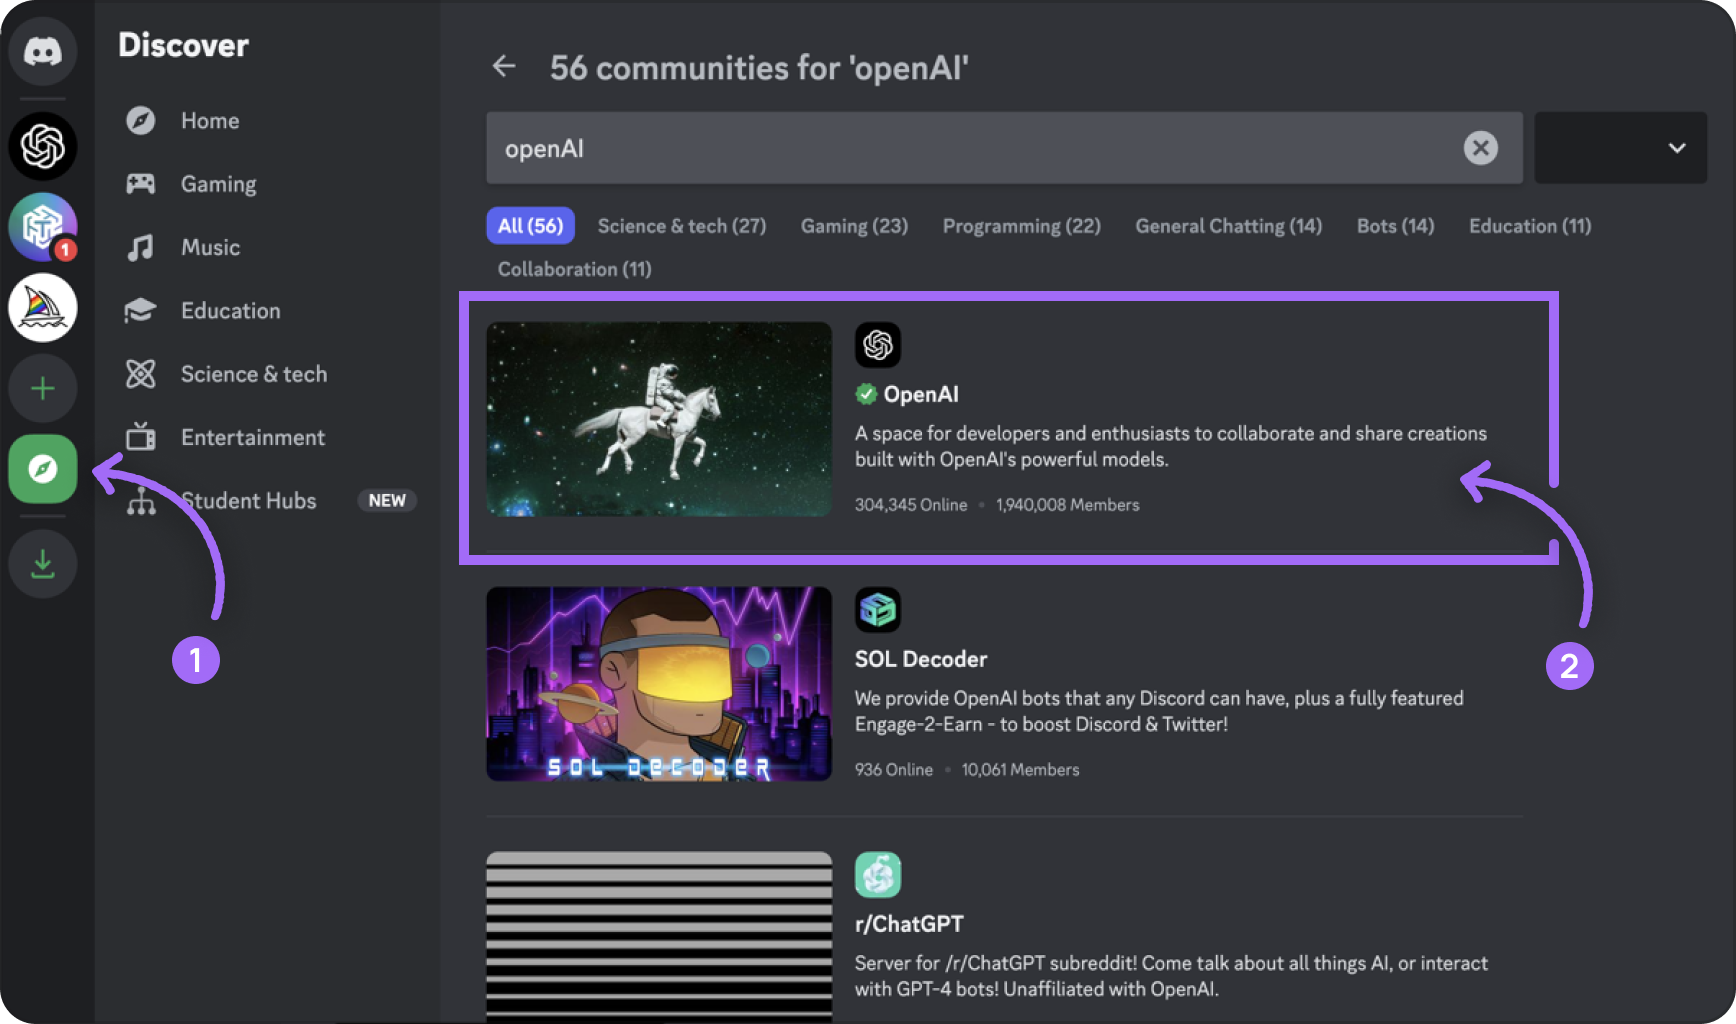Filter by Education (11) tab

tap(1529, 226)
